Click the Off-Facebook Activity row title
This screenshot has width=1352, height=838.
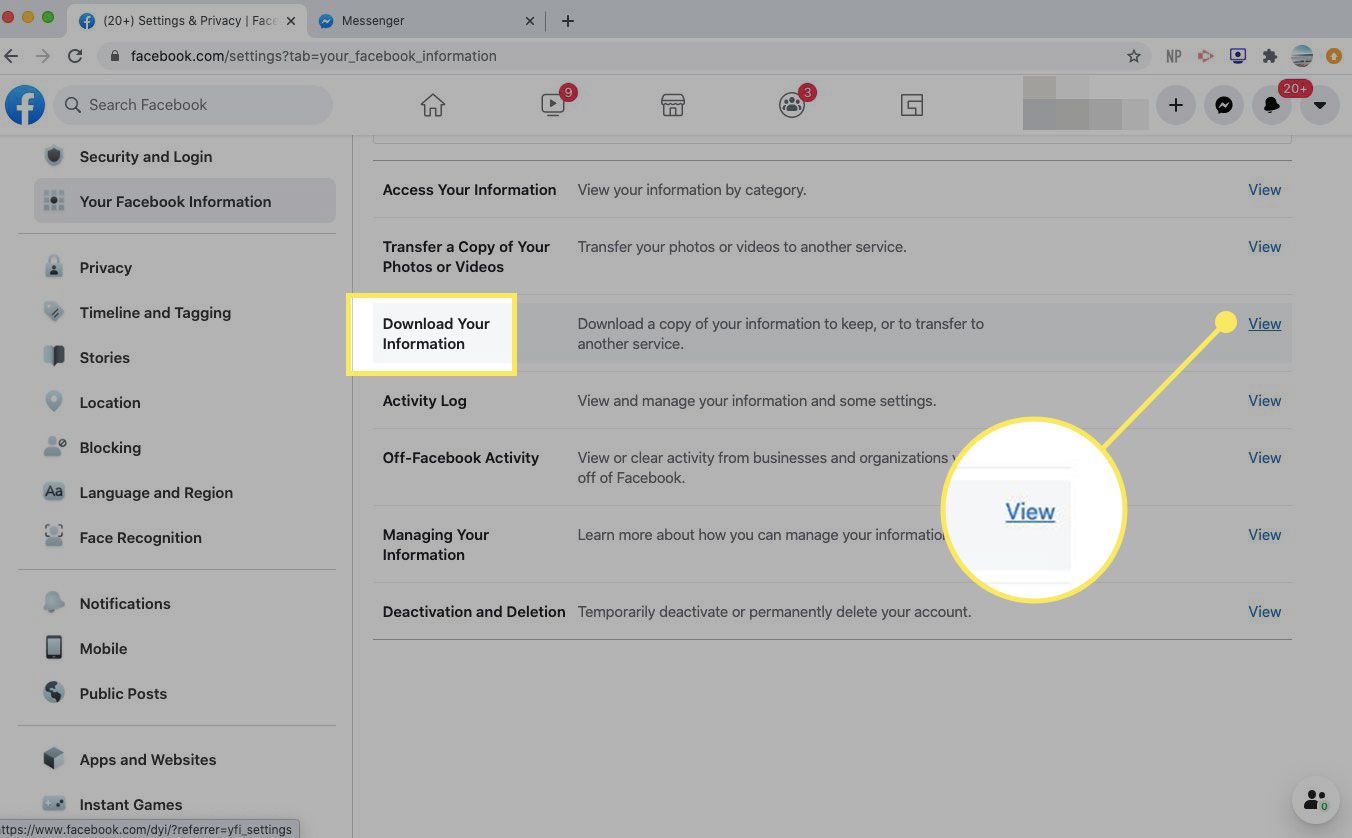(461, 458)
